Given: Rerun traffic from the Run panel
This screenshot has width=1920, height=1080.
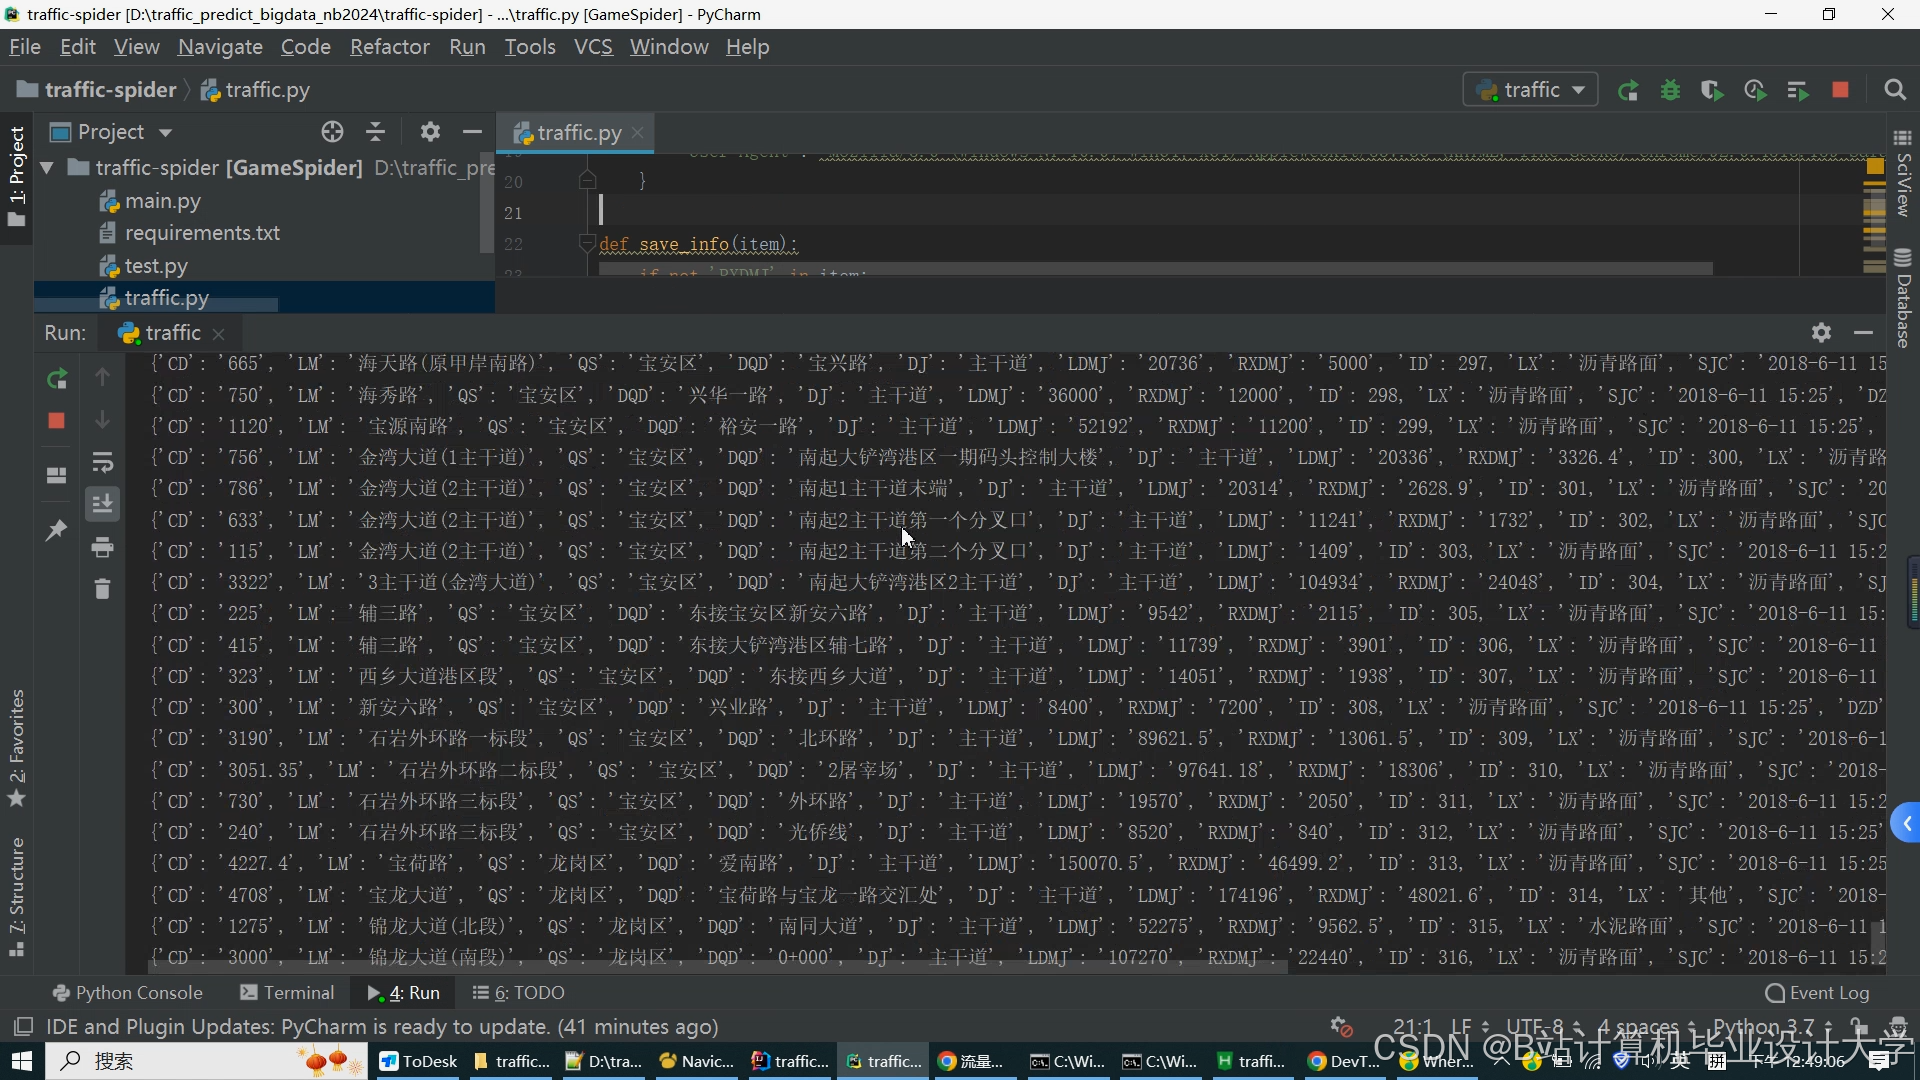Looking at the screenshot, I should 57,378.
